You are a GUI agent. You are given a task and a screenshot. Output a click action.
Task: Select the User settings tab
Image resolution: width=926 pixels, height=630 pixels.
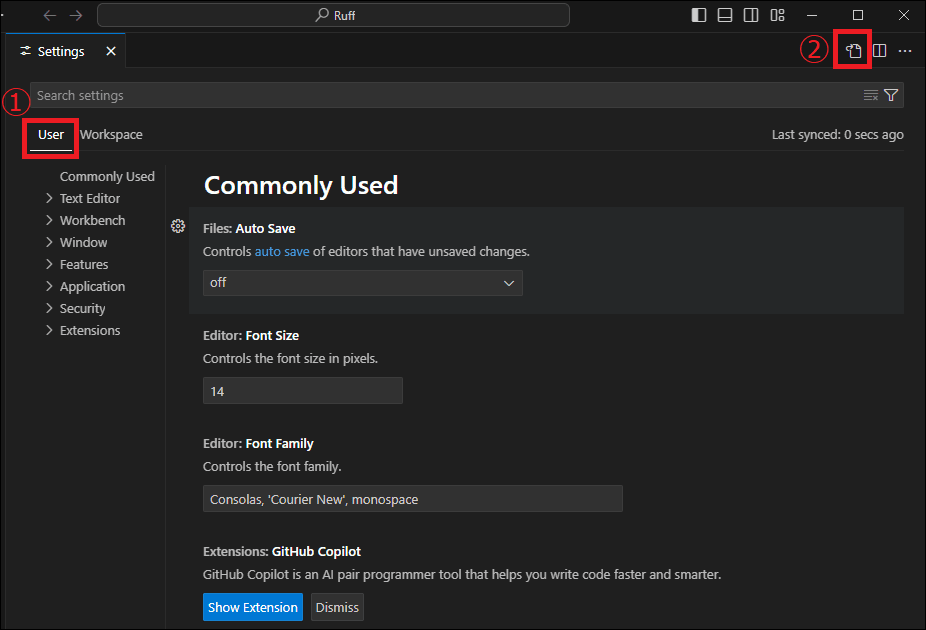point(51,135)
